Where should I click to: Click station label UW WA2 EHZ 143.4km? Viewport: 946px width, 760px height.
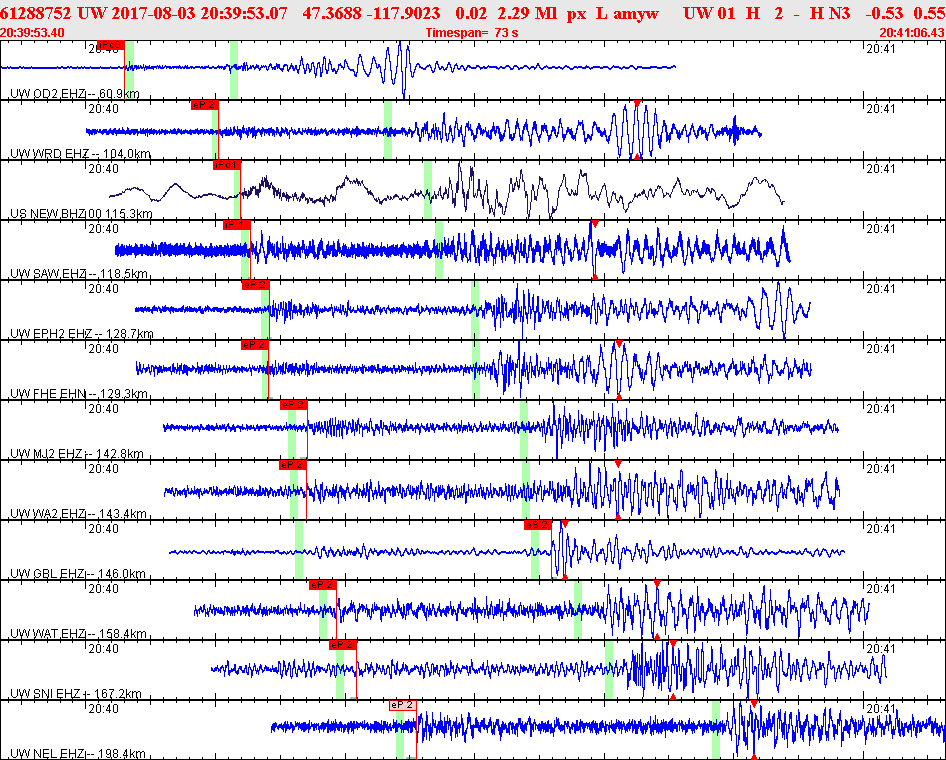(78, 514)
